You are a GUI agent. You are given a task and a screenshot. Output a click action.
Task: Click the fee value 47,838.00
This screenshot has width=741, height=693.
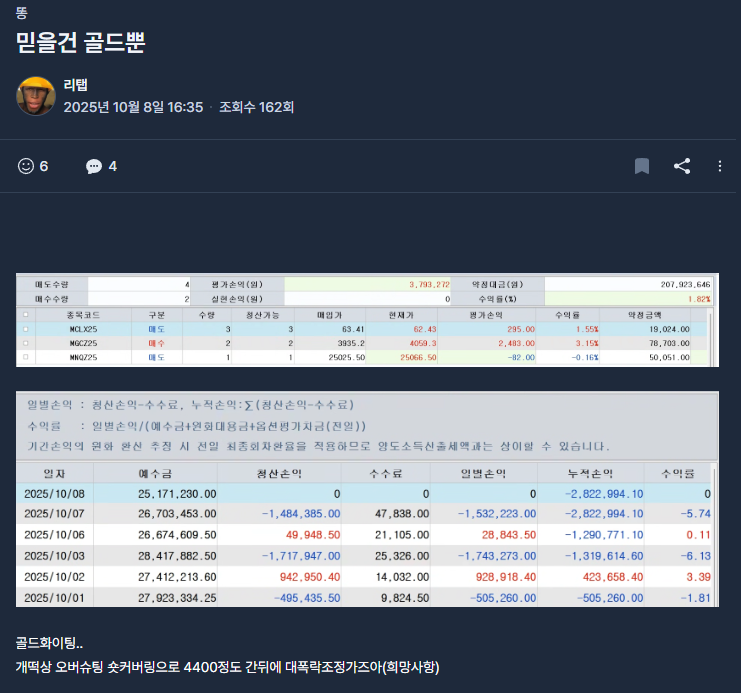click(402, 514)
